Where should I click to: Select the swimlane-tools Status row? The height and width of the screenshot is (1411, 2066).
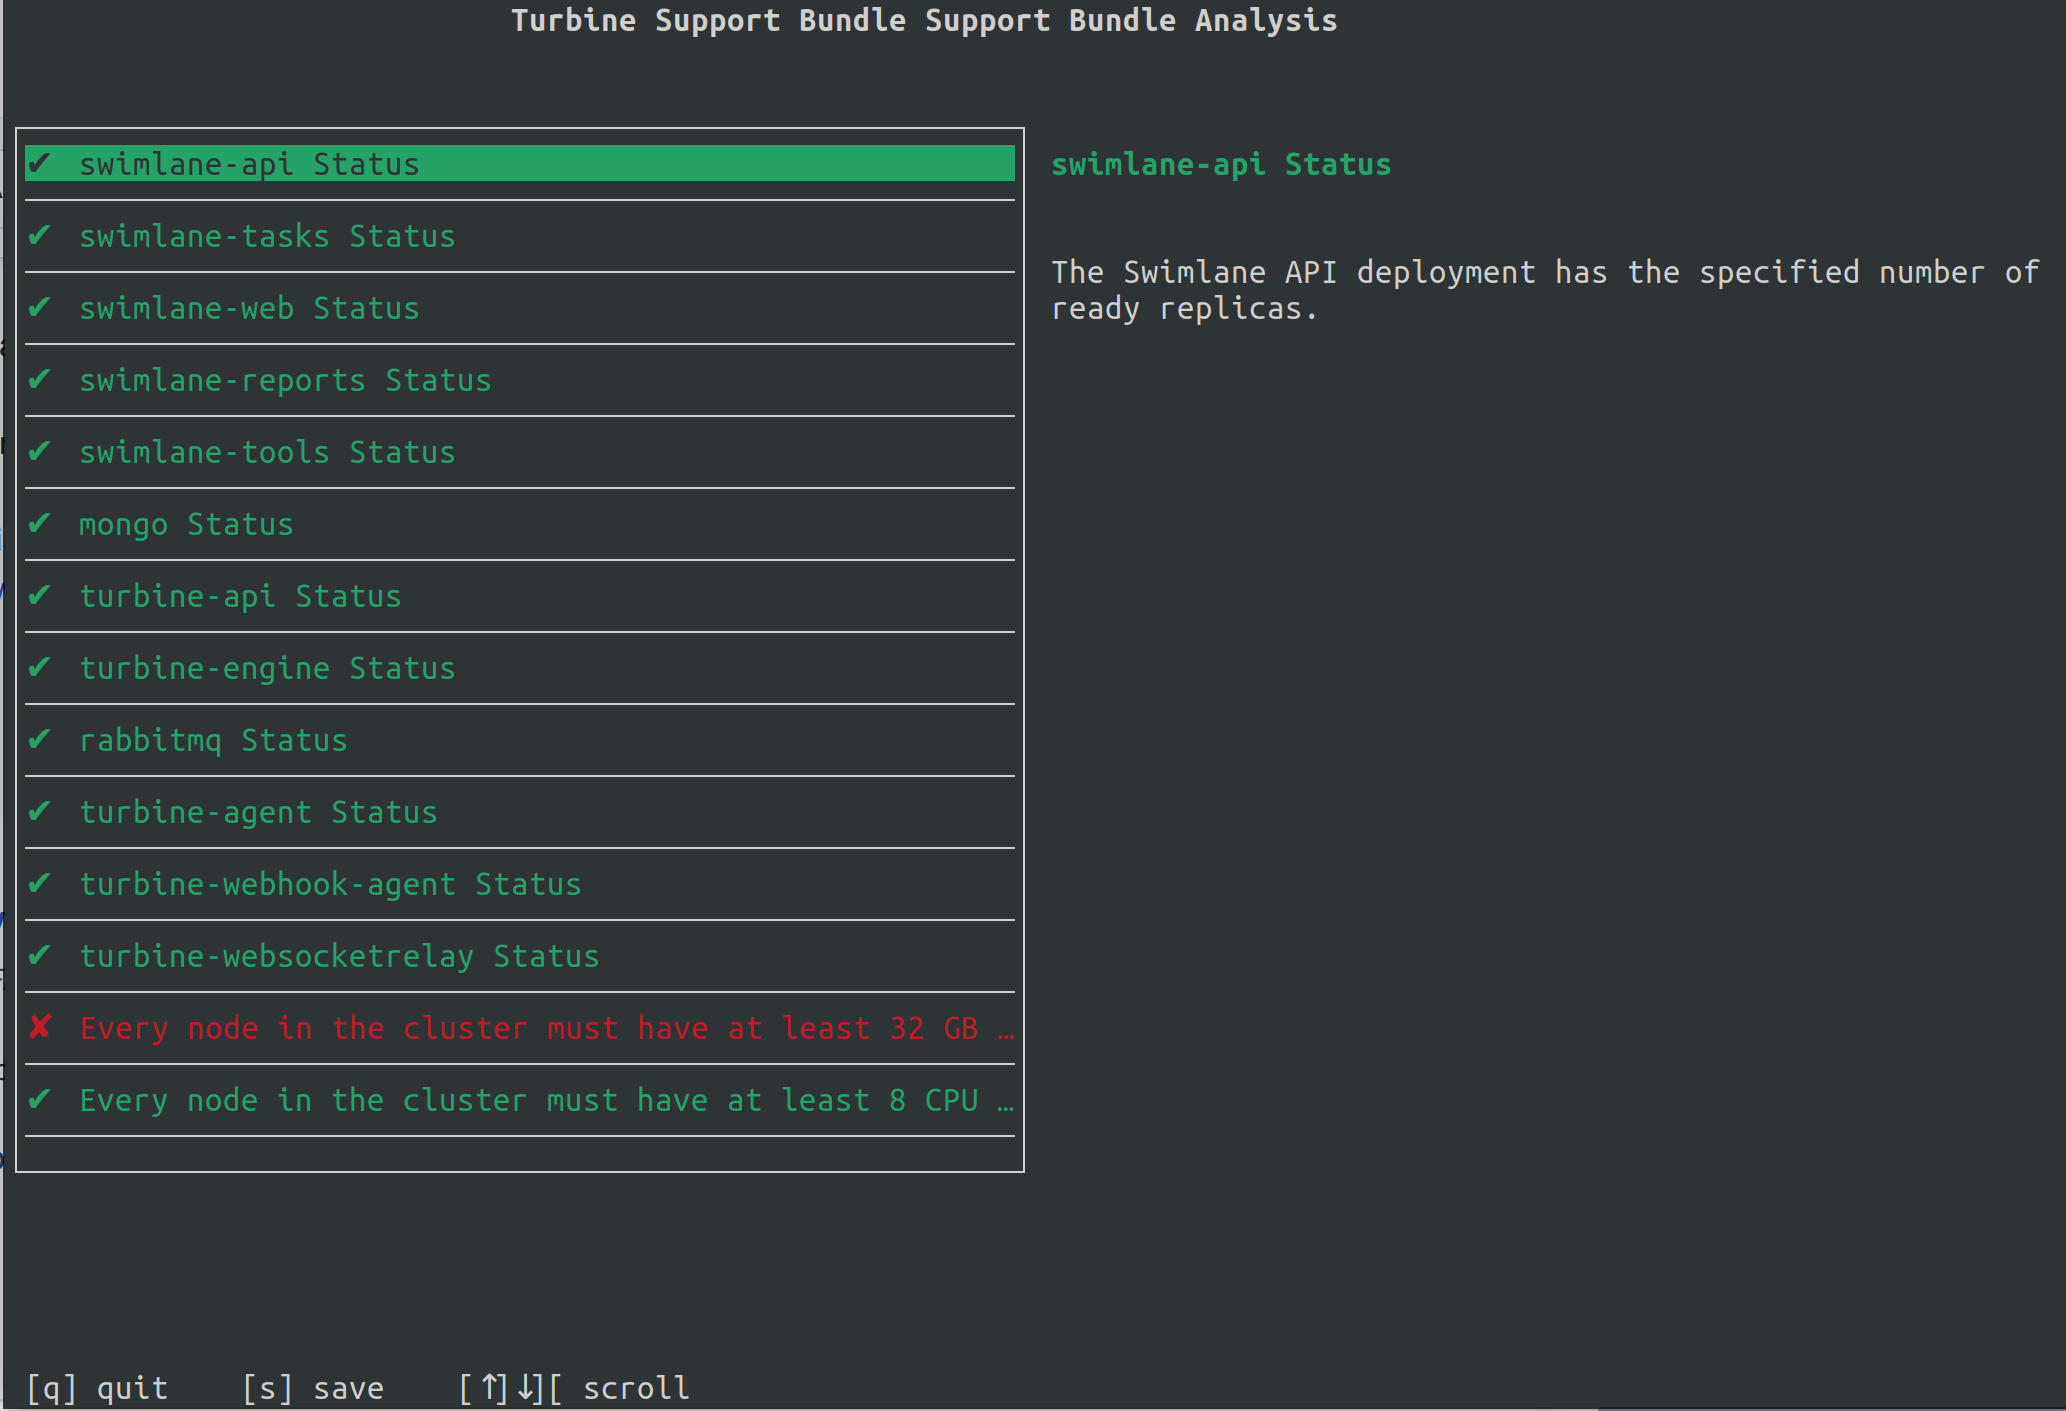coord(520,452)
